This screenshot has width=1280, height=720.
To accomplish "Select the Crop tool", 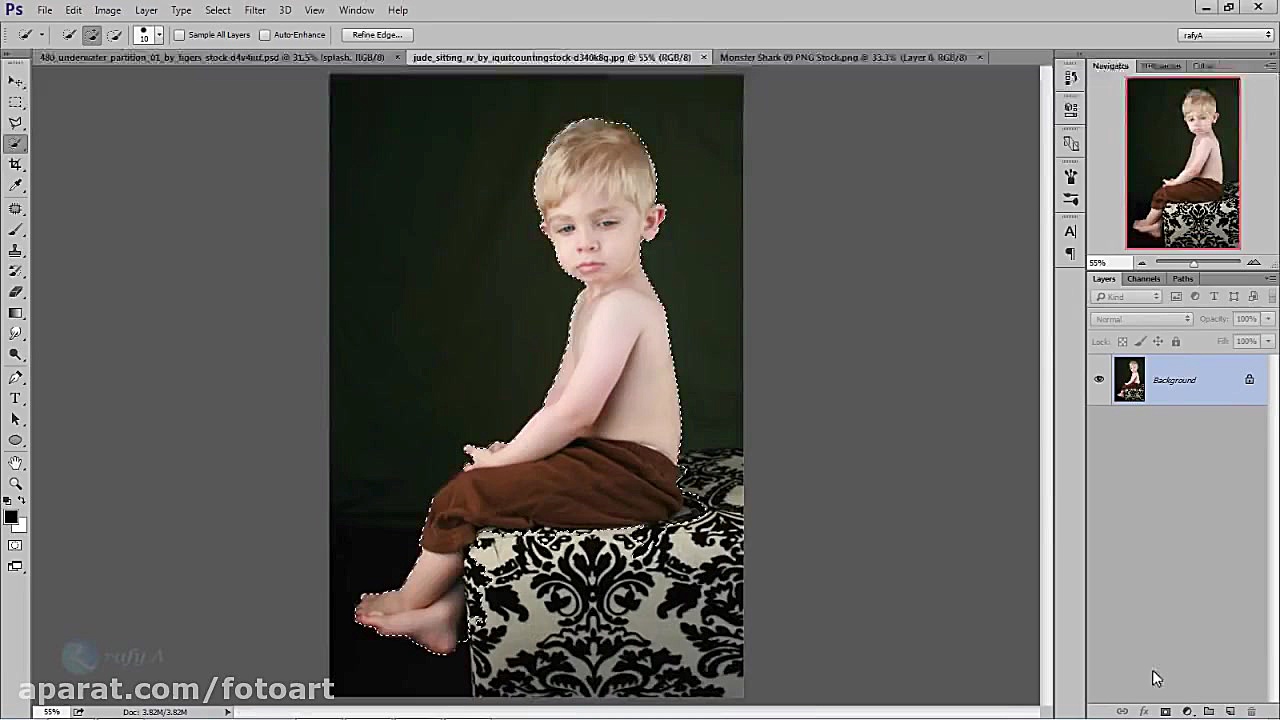I will pos(16,165).
